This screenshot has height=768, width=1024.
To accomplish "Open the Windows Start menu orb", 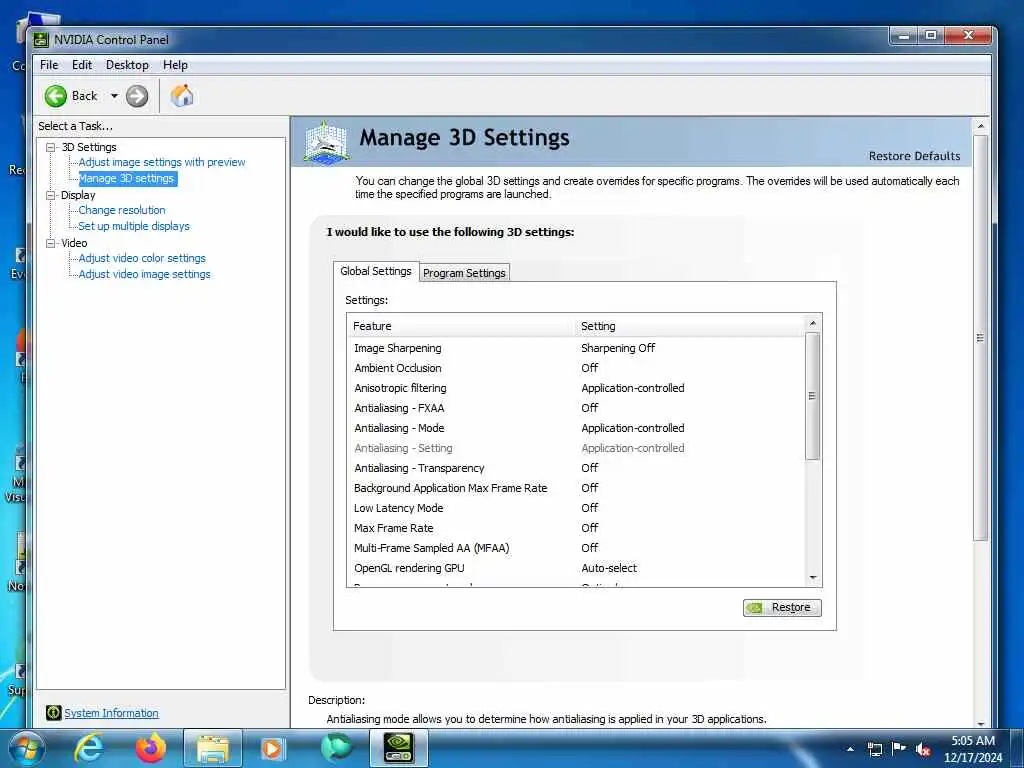I will (x=26, y=749).
